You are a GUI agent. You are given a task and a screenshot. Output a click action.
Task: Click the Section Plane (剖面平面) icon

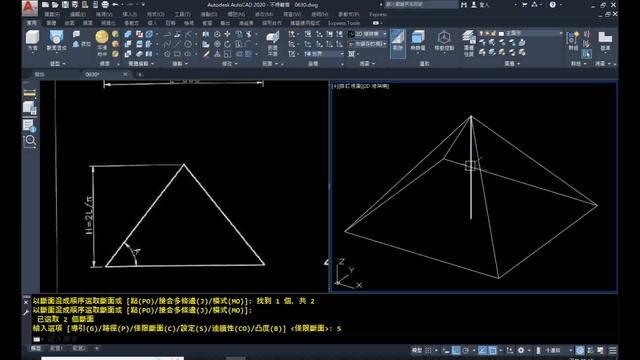pyautogui.click(x=273, y=42)
